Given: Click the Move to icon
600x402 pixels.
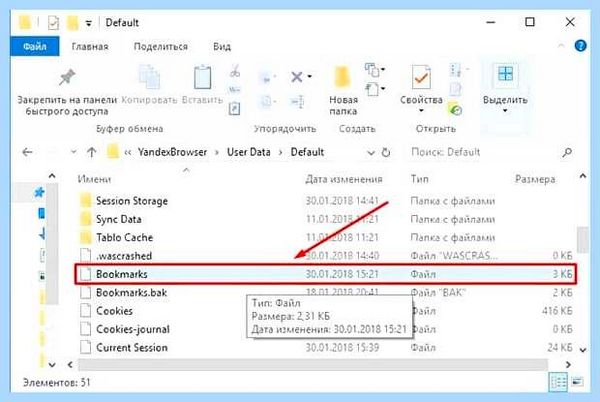Looking at the screenshot, I should tap(266, 78).
